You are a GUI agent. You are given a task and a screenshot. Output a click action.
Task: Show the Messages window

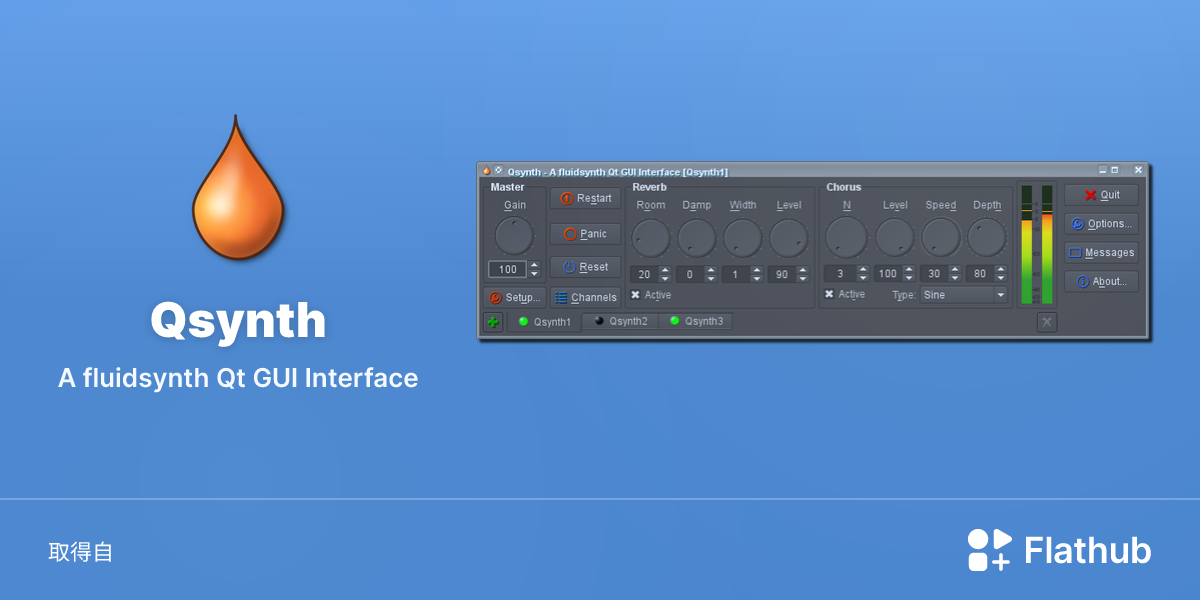point(1101,253)
